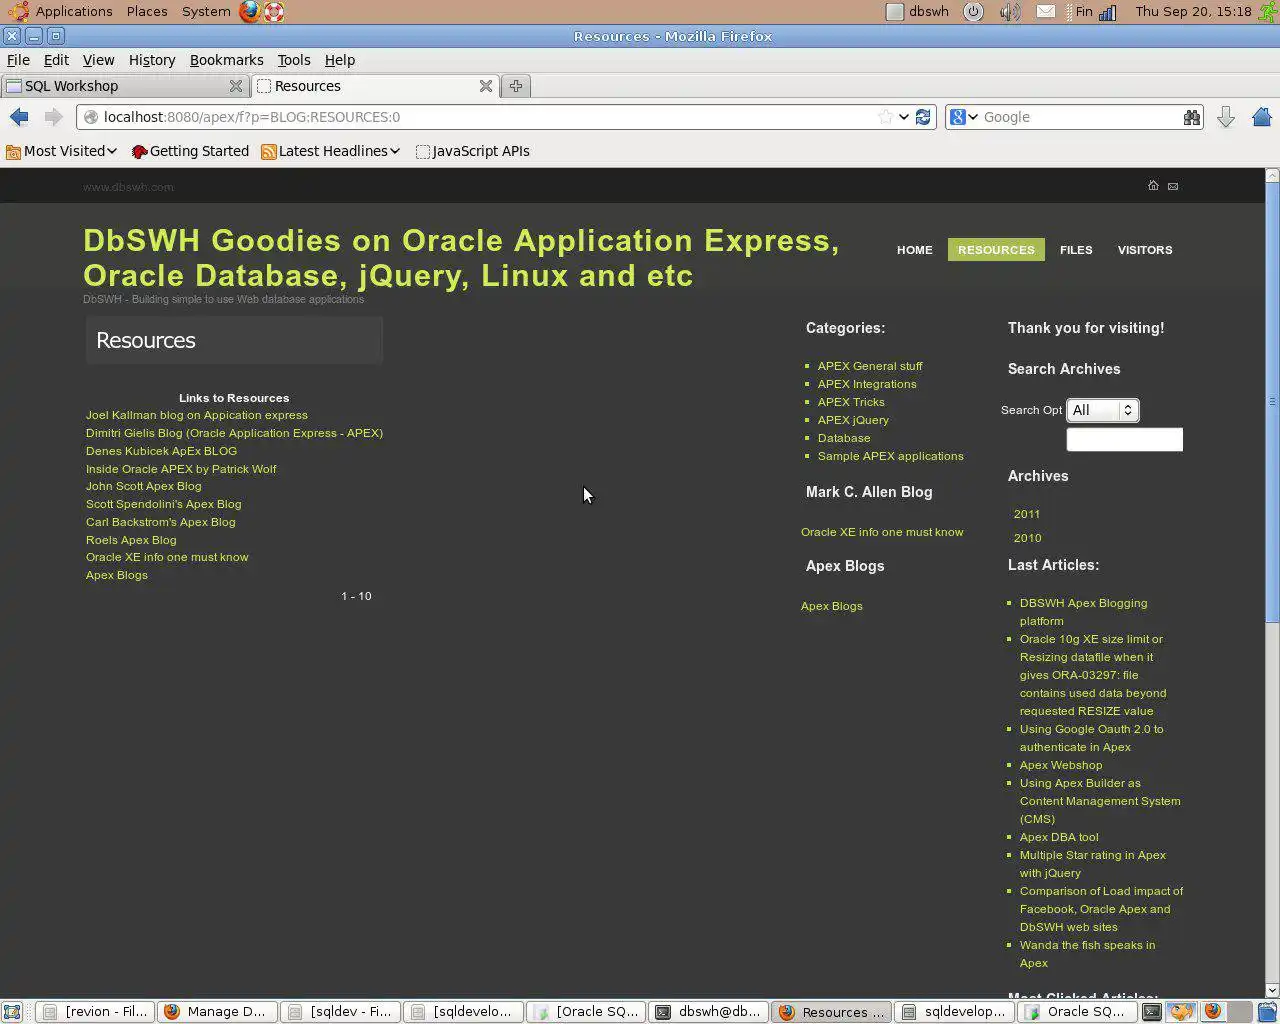
Task: Open Denes Kubicek ApEx BLOG link
Action: [161, 451]
